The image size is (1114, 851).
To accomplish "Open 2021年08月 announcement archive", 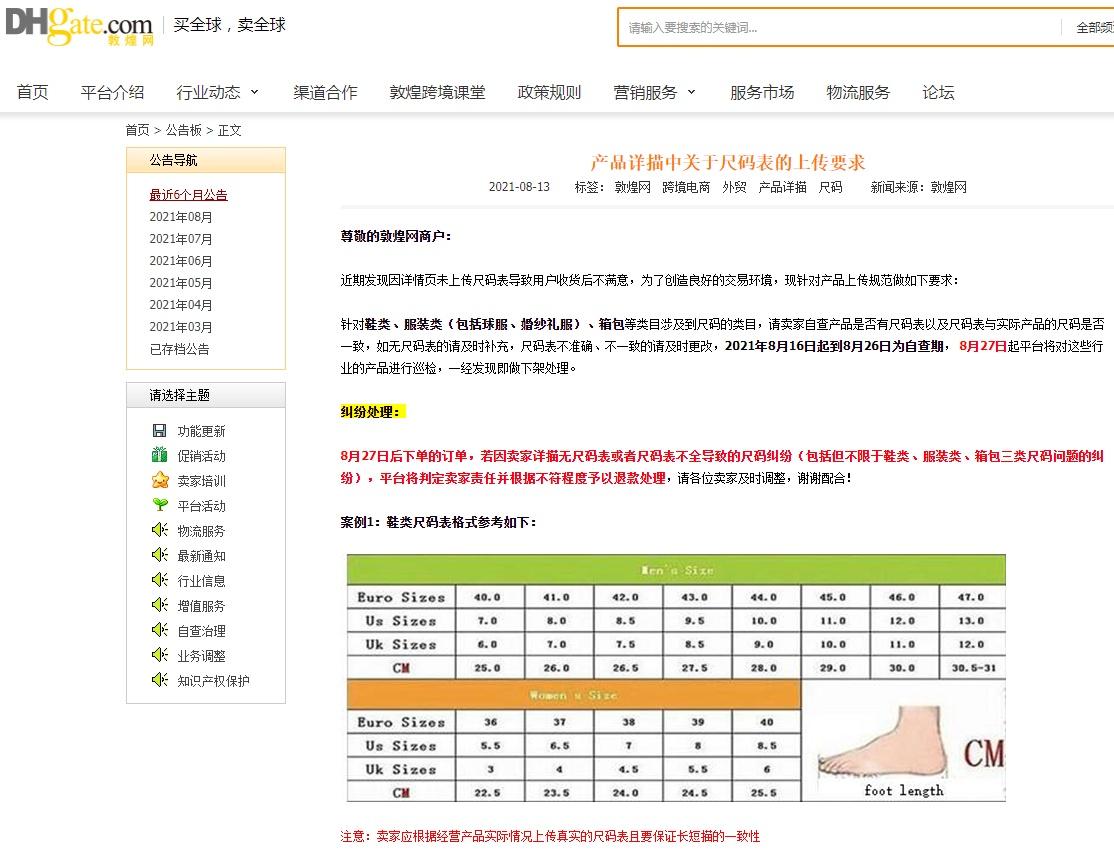I will click(181, 217).
